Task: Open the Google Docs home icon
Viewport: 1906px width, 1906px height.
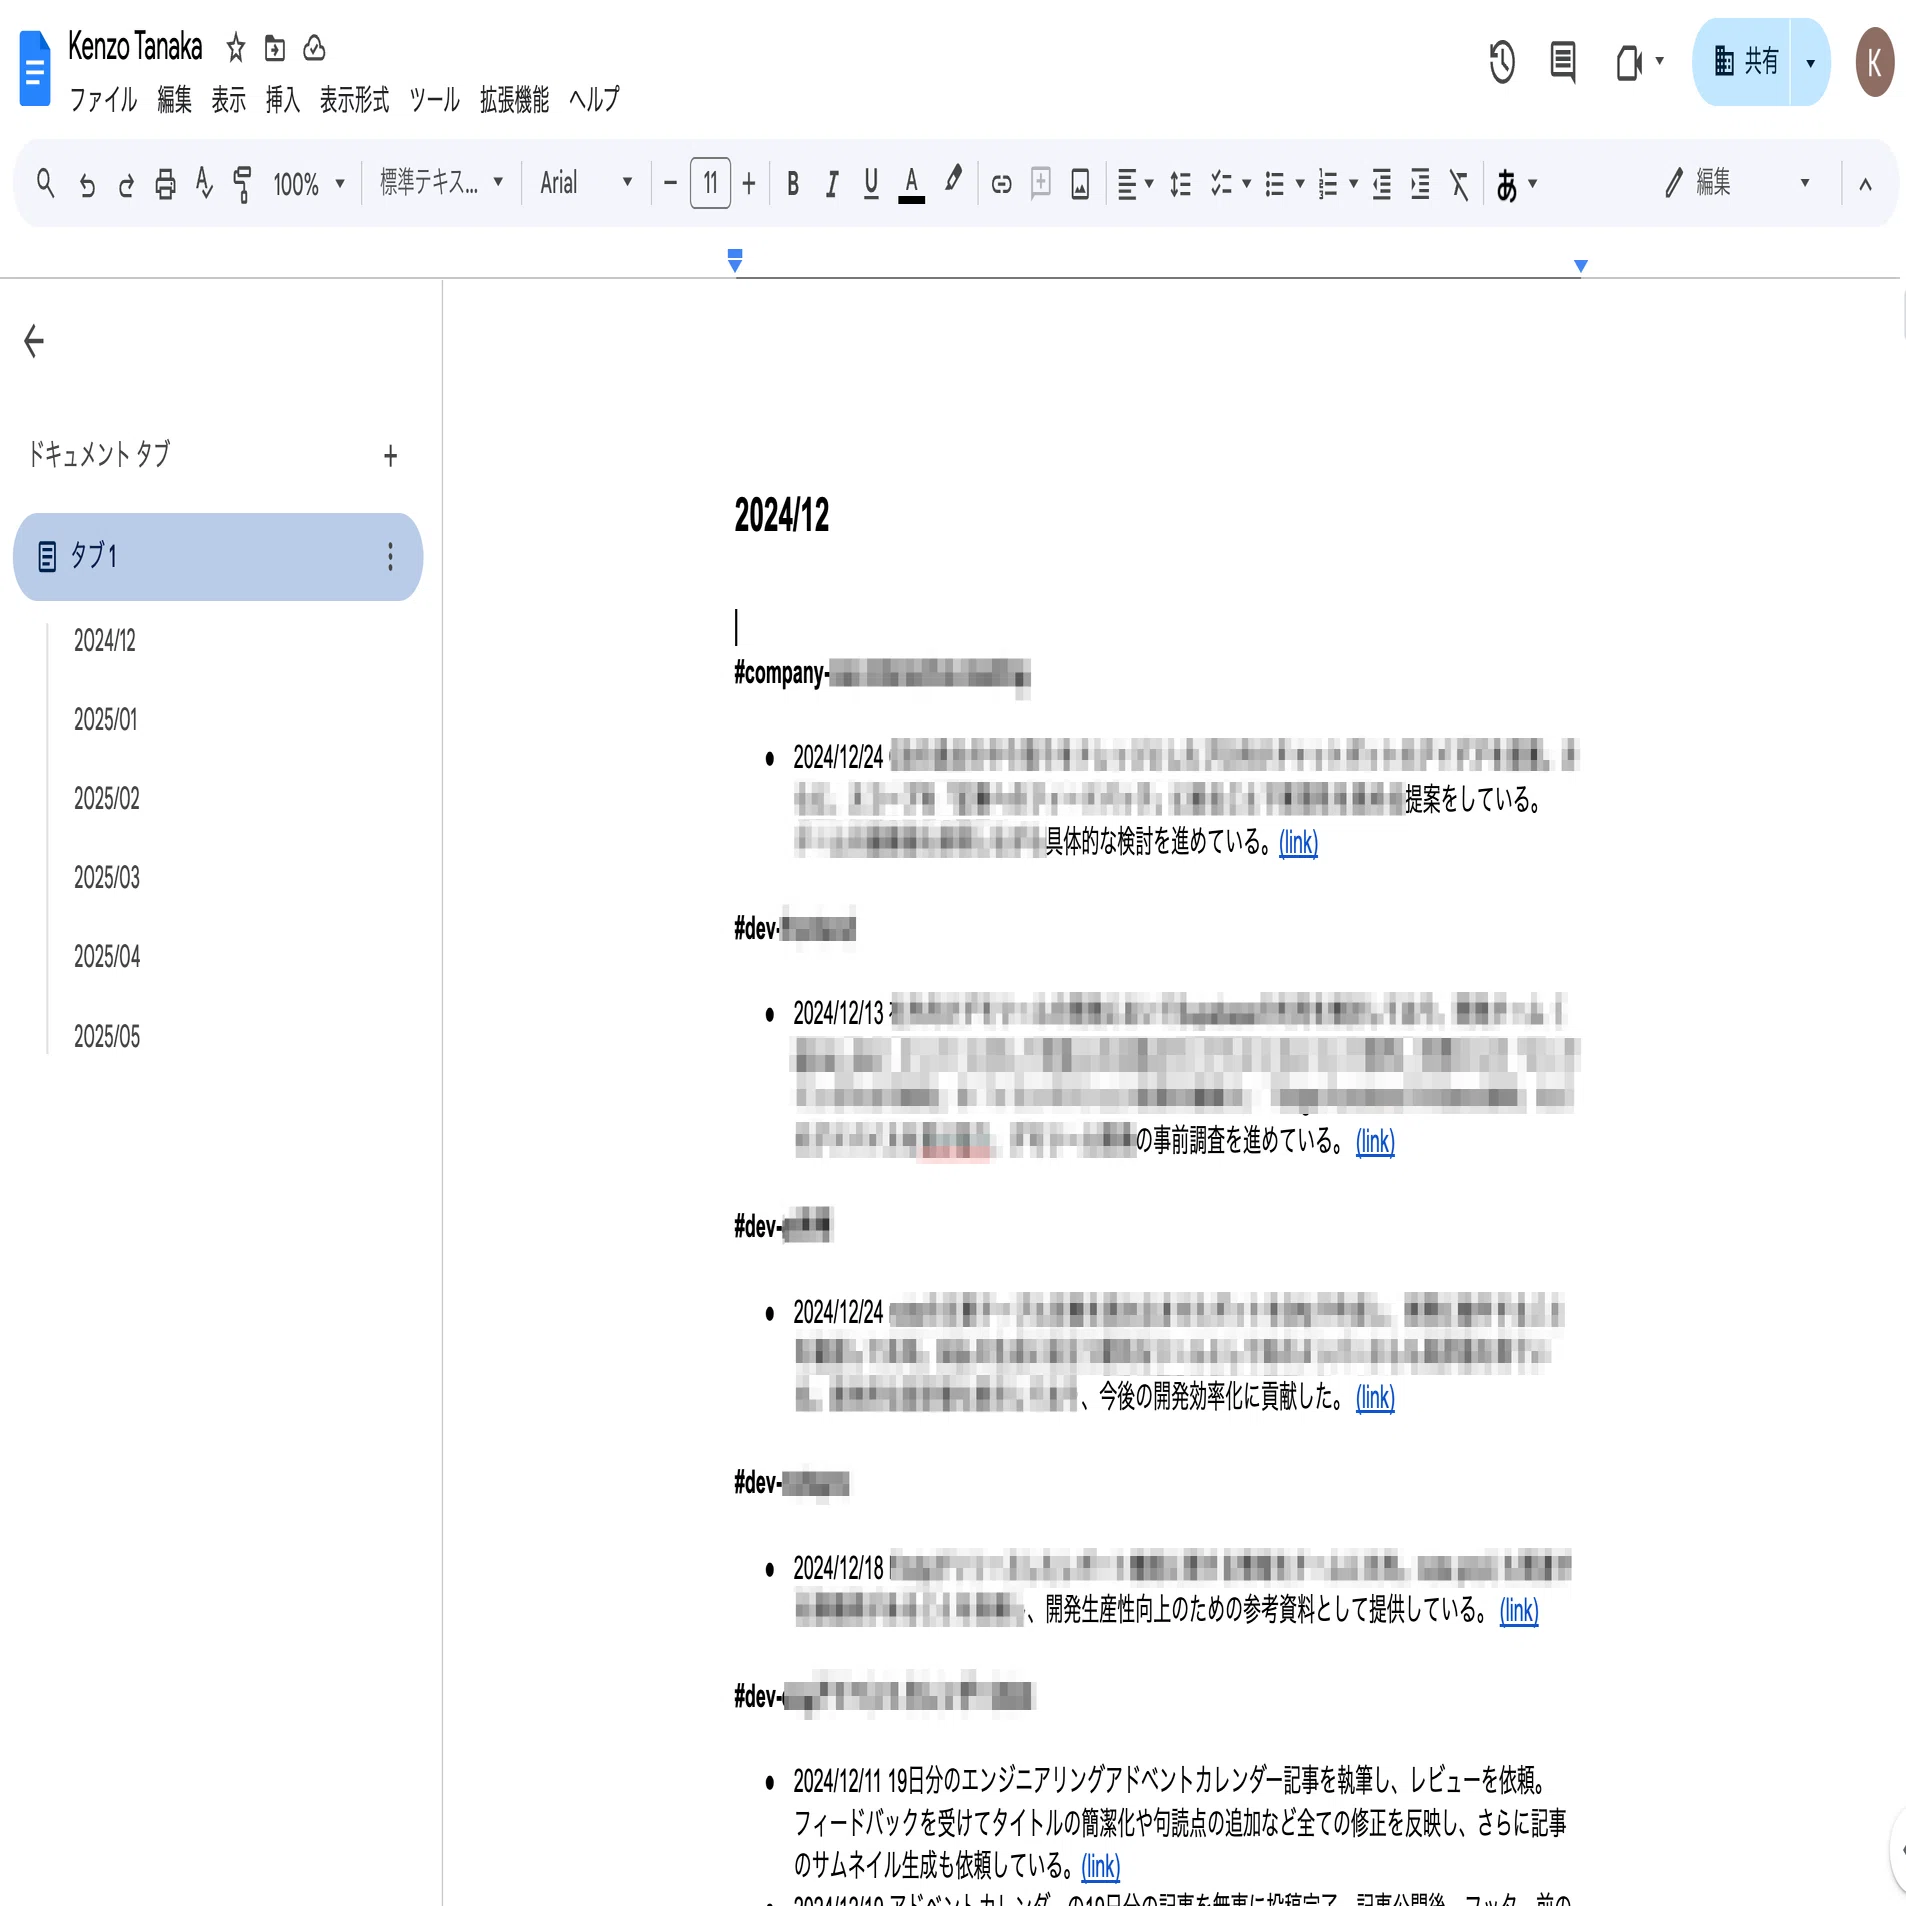Action: 35,68
